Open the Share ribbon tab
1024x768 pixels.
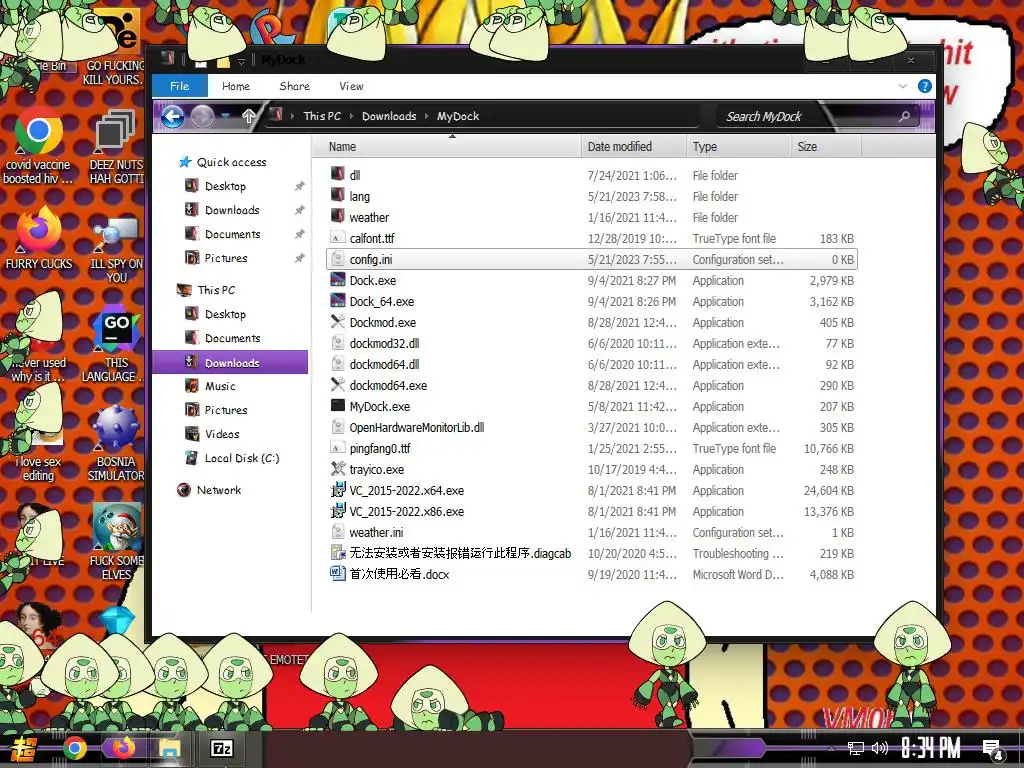pos(295,86)
